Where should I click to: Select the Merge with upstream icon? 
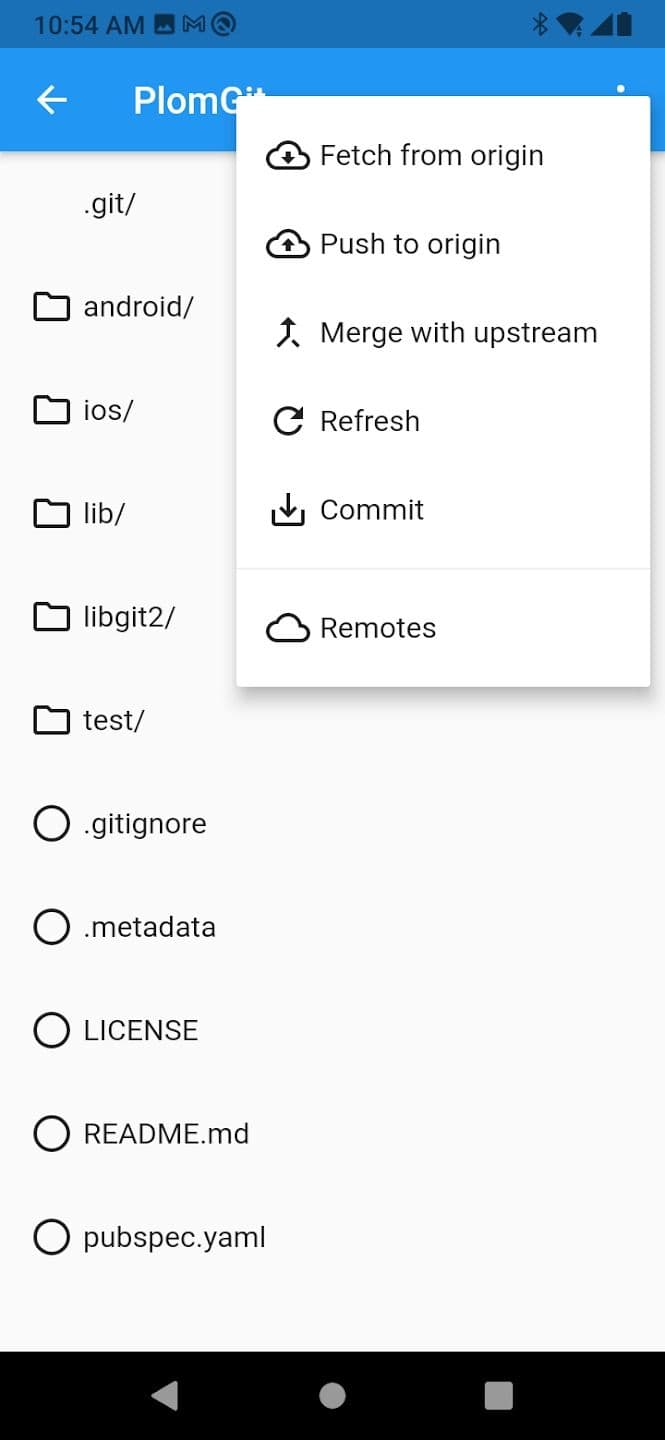coord(288,332)
